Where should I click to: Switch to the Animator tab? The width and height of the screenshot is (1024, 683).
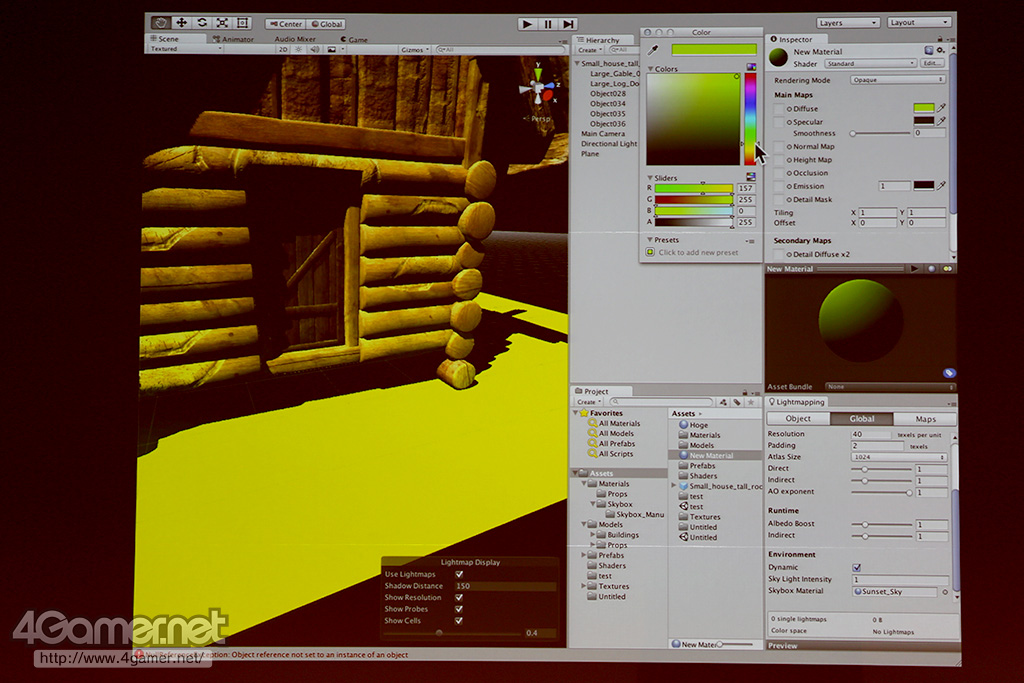(x=233, y=39)
